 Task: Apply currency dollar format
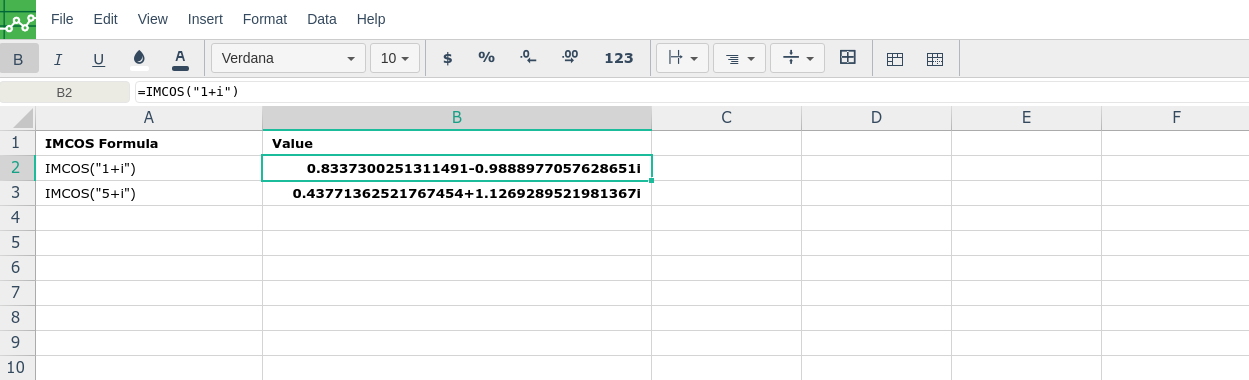pos(447,58)
